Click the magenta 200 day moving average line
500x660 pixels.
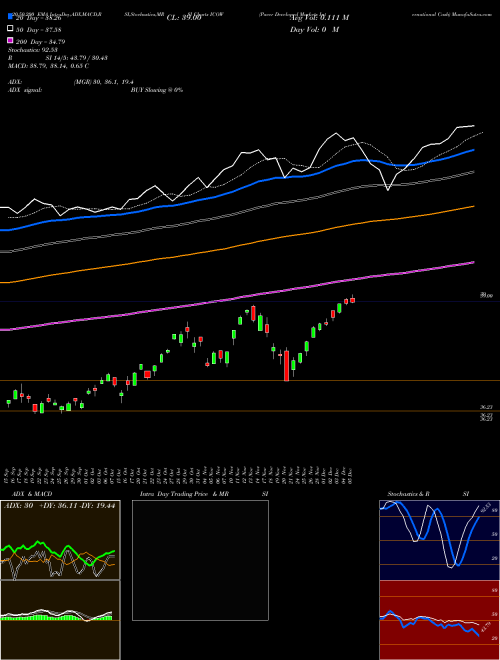(x=237, y=297)
